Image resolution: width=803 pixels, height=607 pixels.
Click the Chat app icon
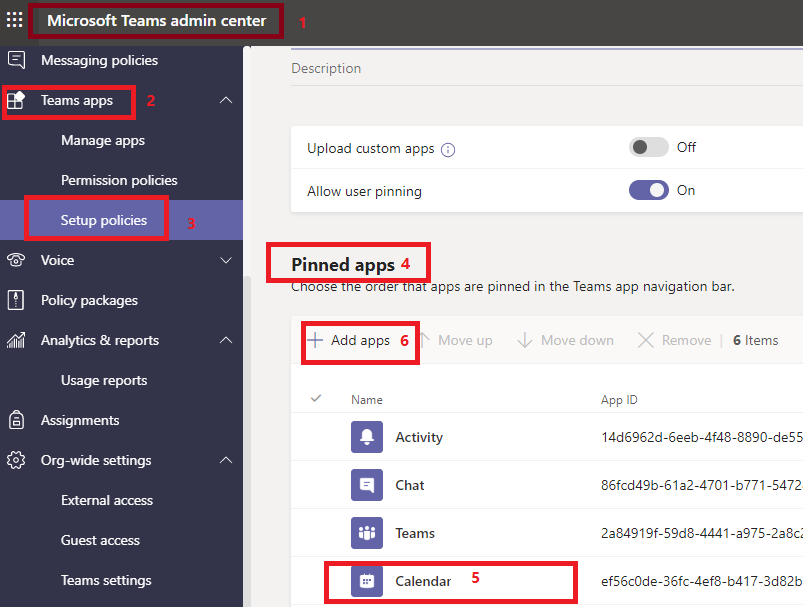(367, 485)
